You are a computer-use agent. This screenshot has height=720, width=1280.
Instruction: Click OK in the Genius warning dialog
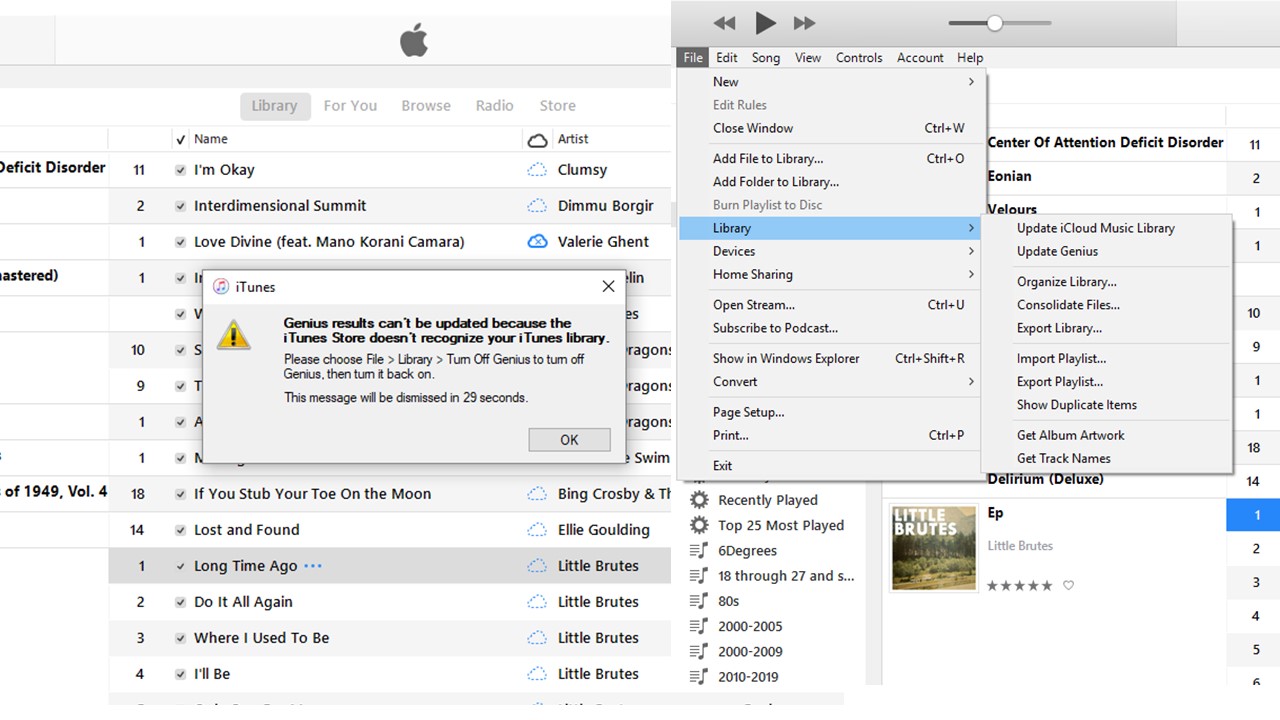click(x=569, y=440)
